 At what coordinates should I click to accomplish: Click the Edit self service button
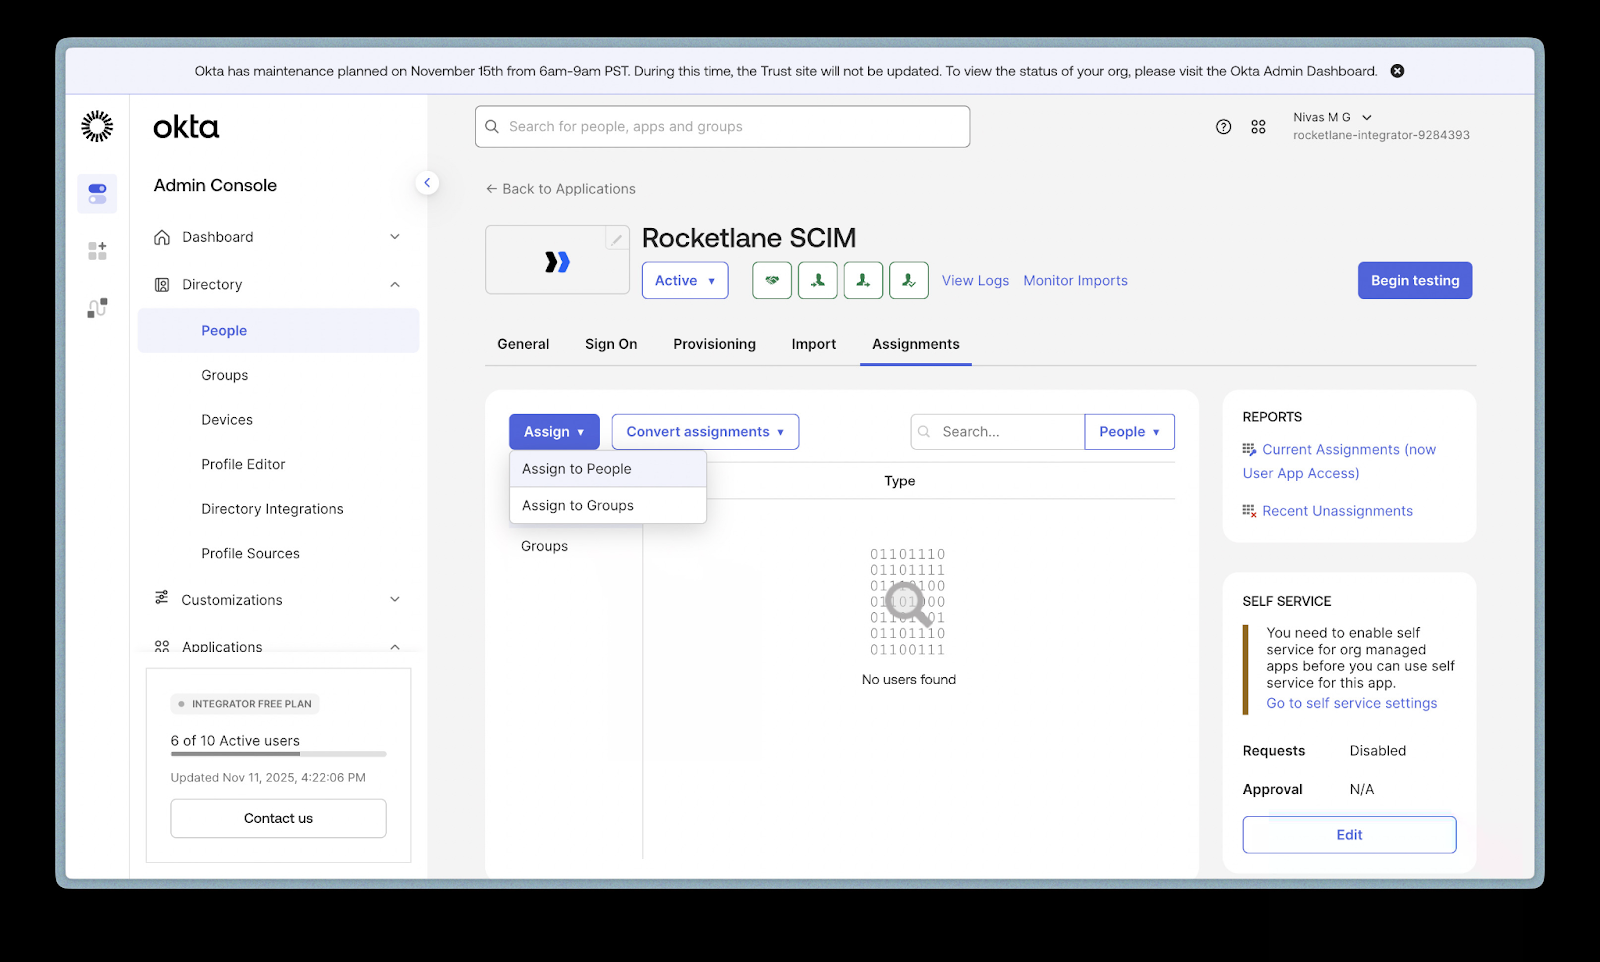pyautogui.click(x=1349, y=835)
